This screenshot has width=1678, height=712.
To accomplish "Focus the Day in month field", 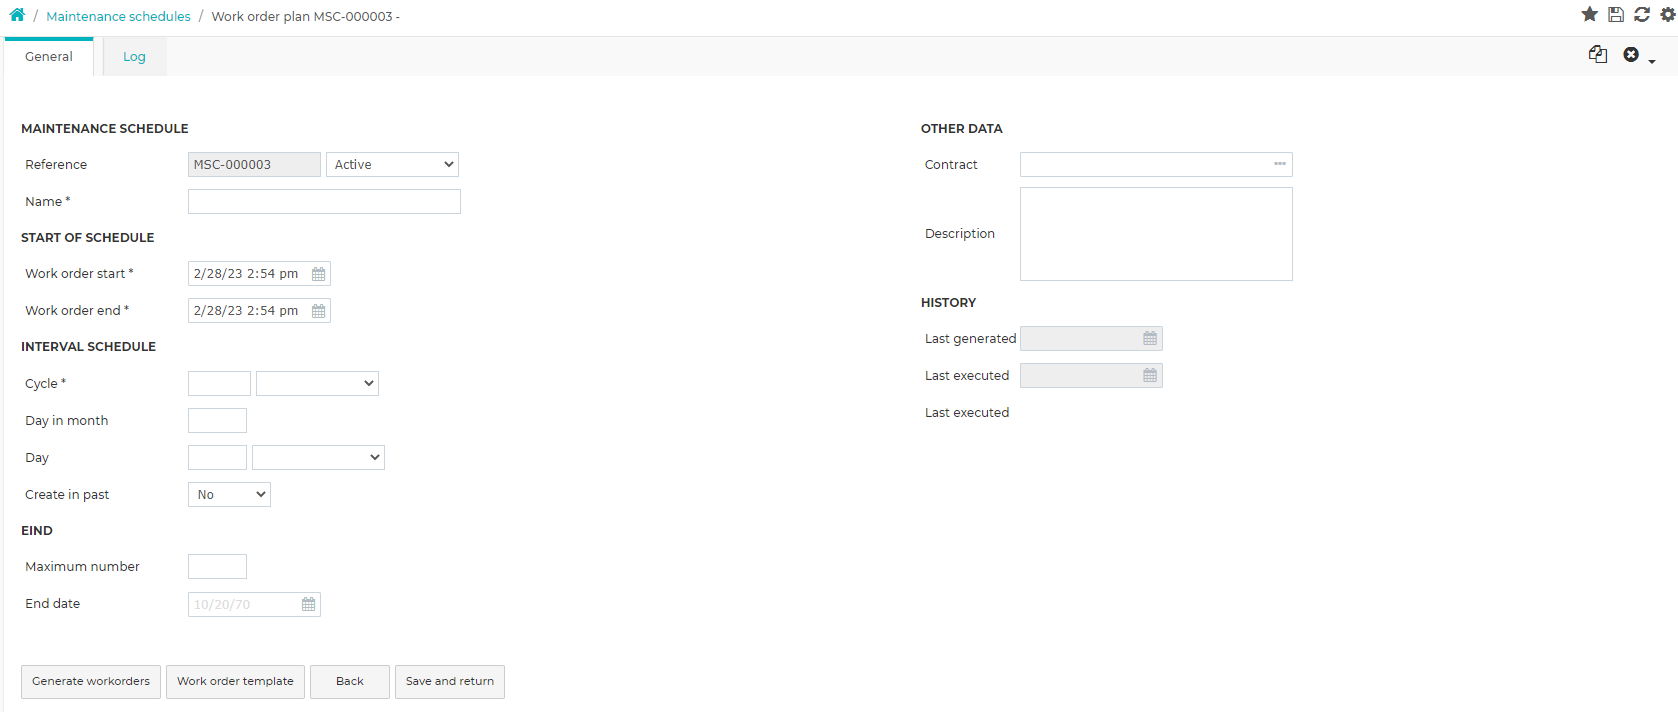I will pyautogui.click(x=217, y=420).
